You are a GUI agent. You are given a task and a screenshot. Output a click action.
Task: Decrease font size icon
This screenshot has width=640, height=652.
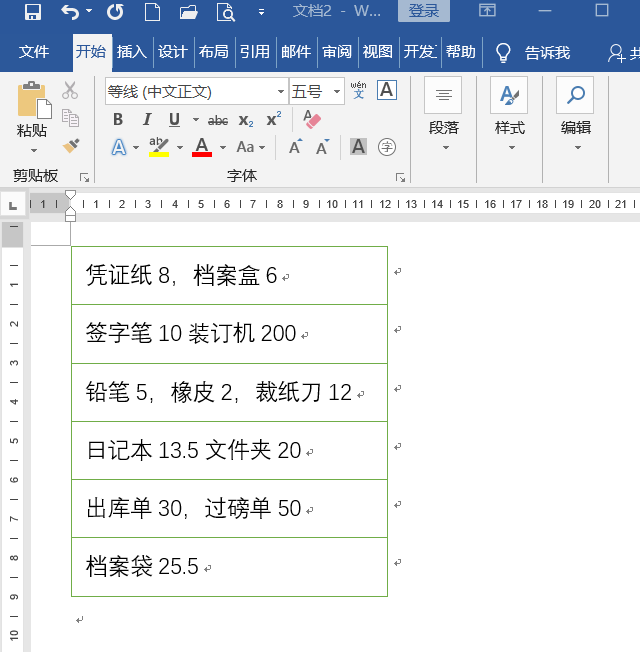[323, 147]
